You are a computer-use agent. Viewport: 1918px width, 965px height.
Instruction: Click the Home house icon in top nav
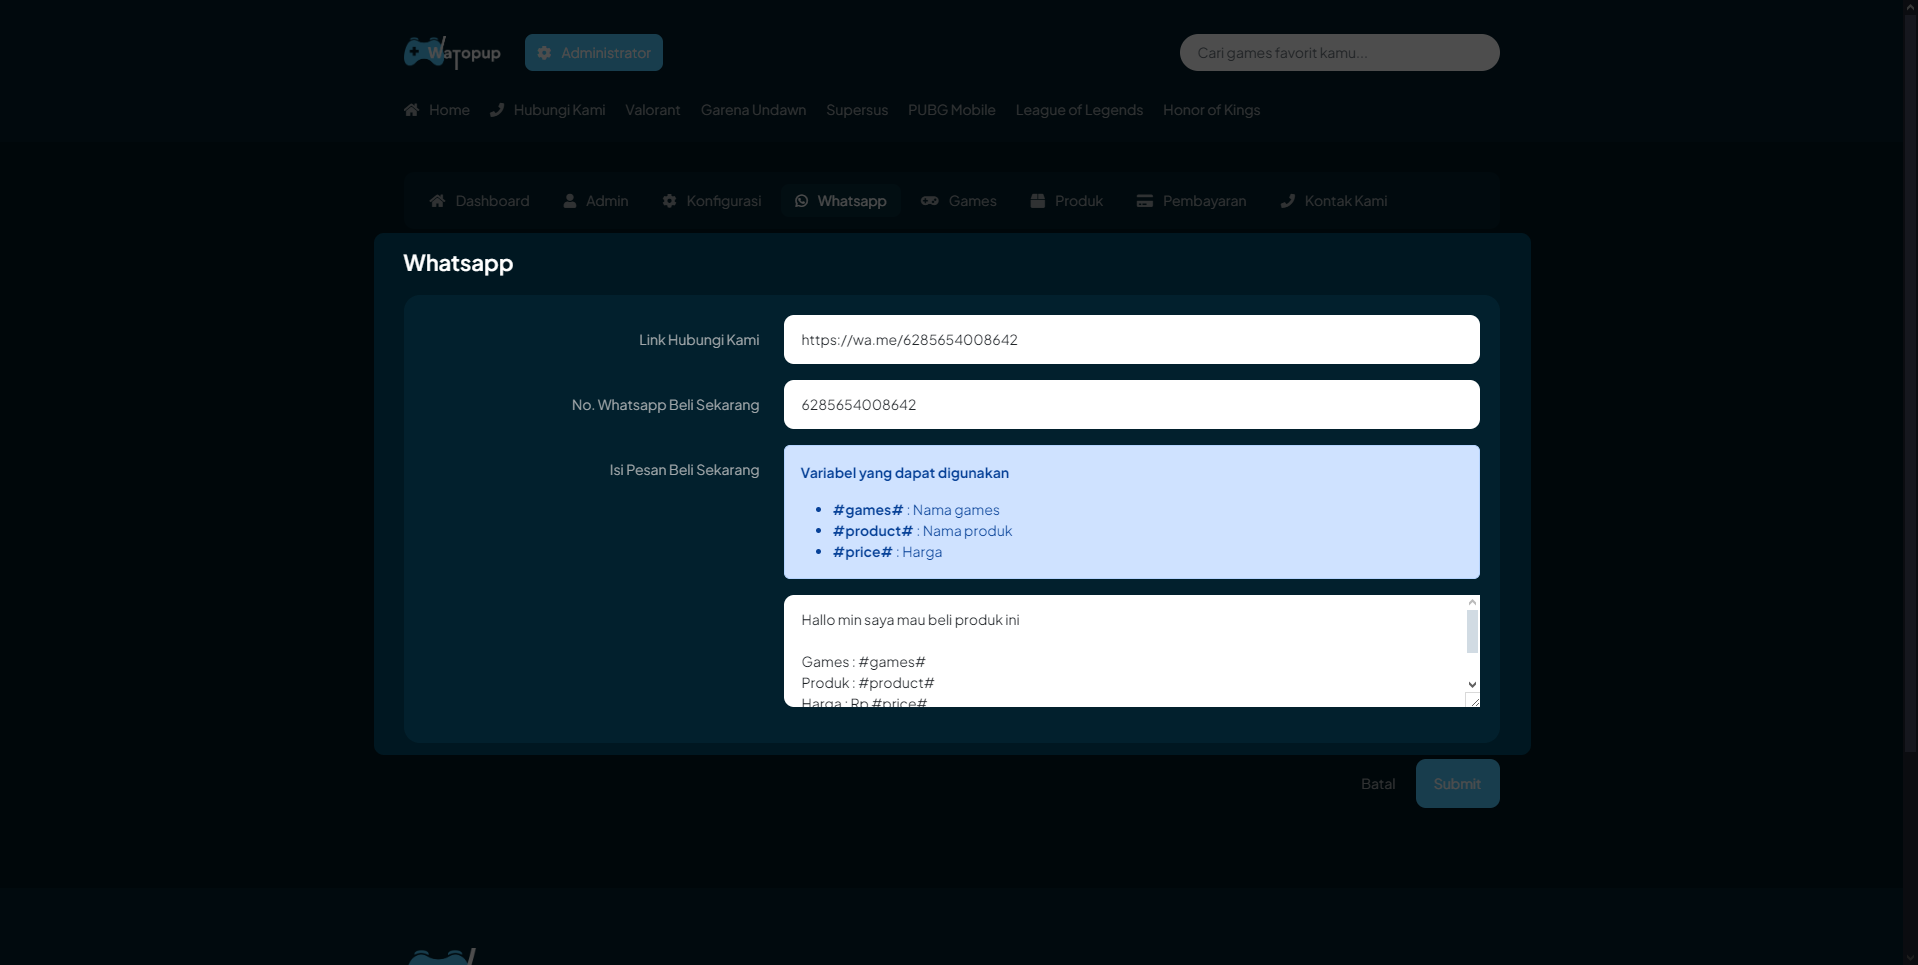tap(411, 110)
